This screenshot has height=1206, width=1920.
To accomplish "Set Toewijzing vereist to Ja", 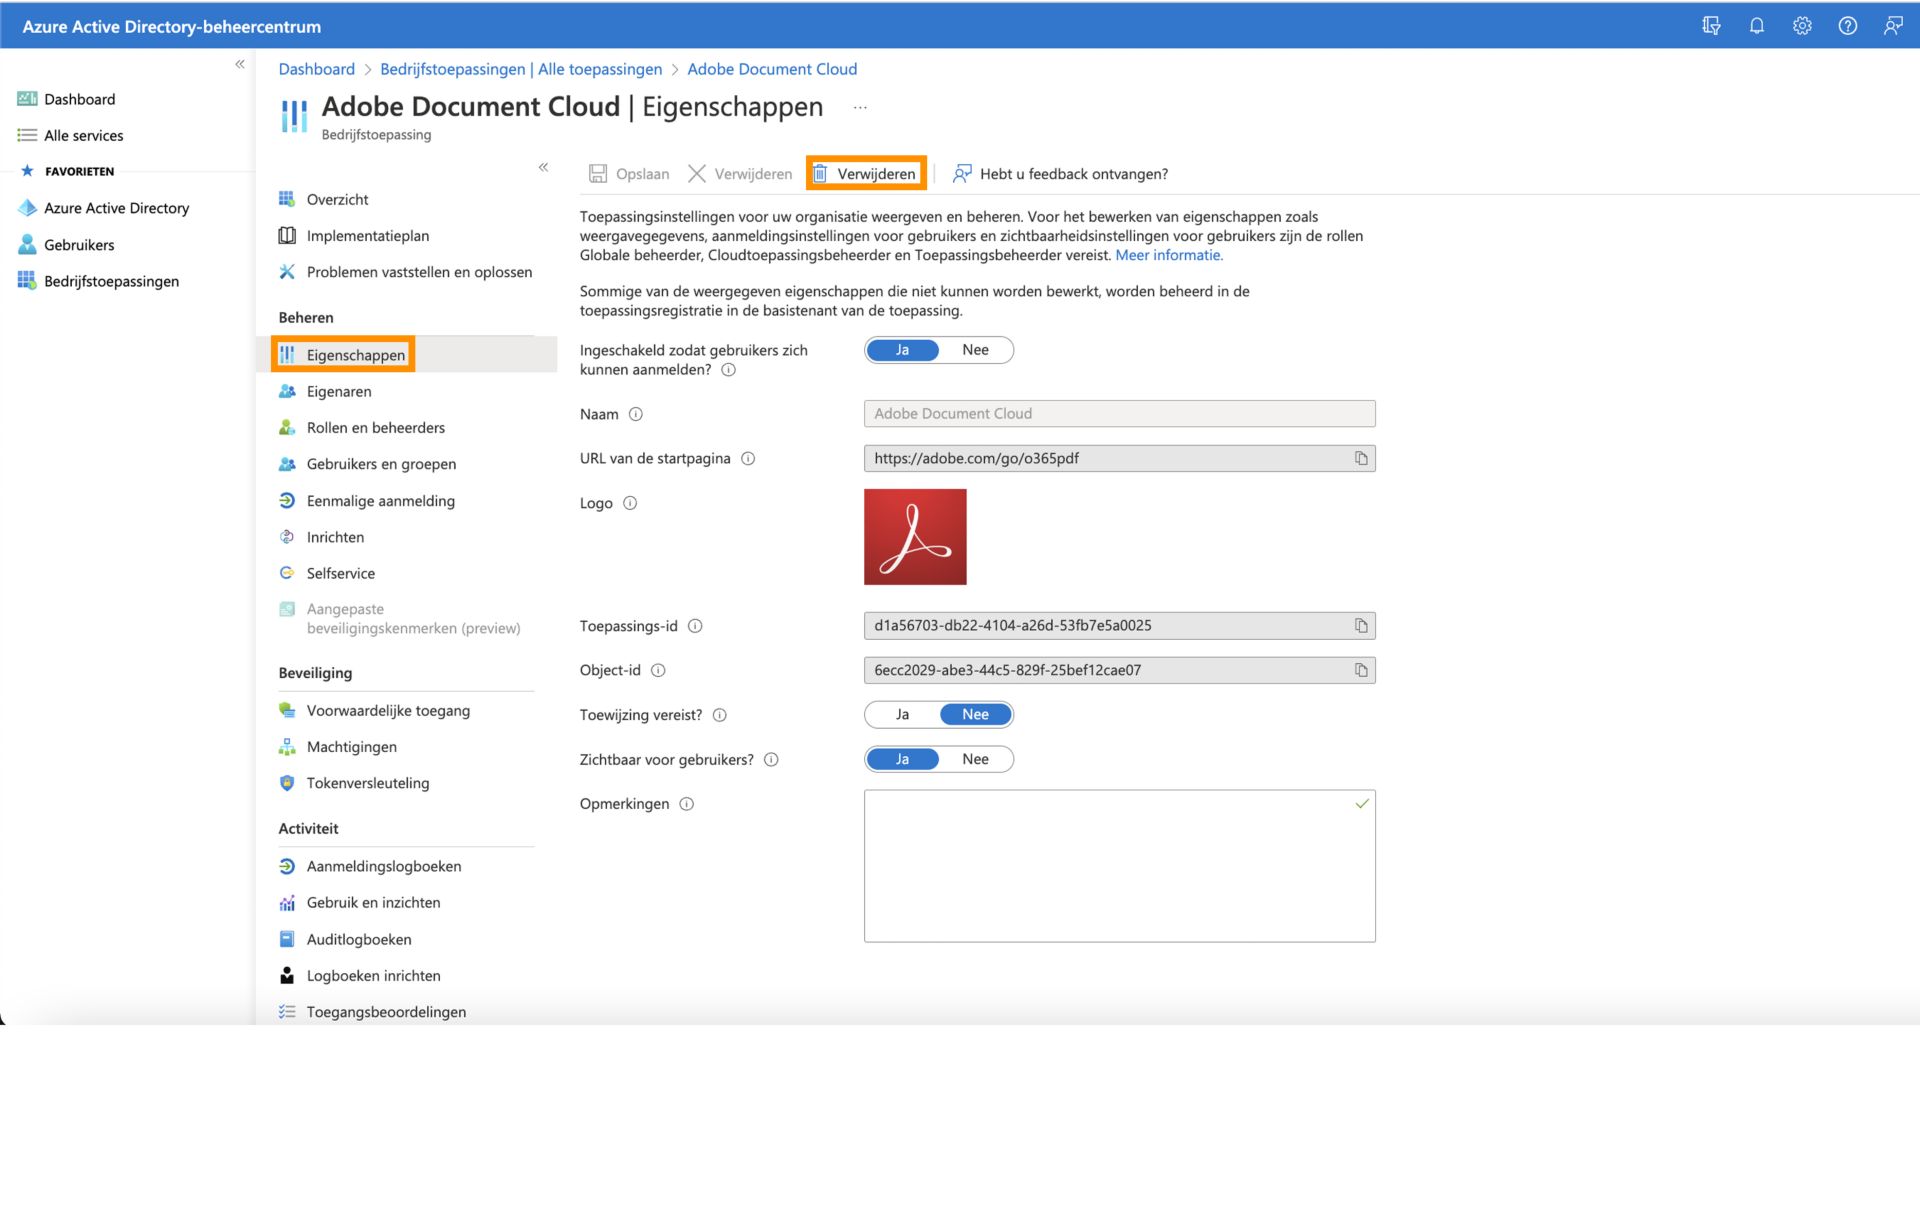I will coord(902,715).
